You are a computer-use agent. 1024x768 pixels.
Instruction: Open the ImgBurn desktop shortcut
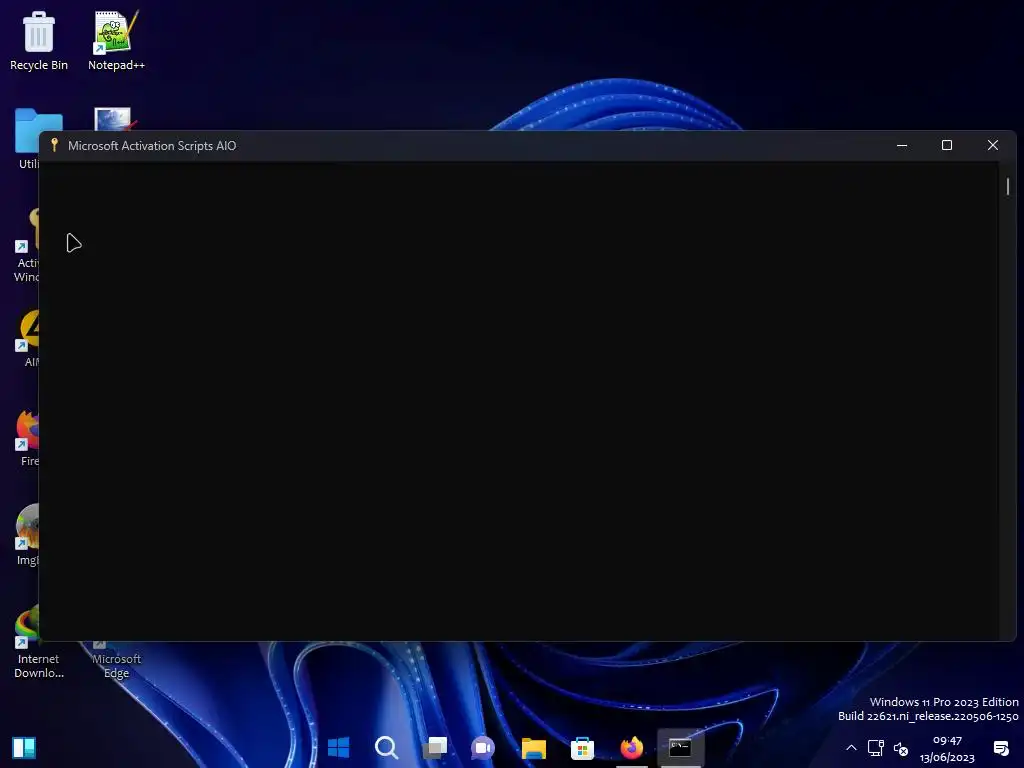(26, 536)
